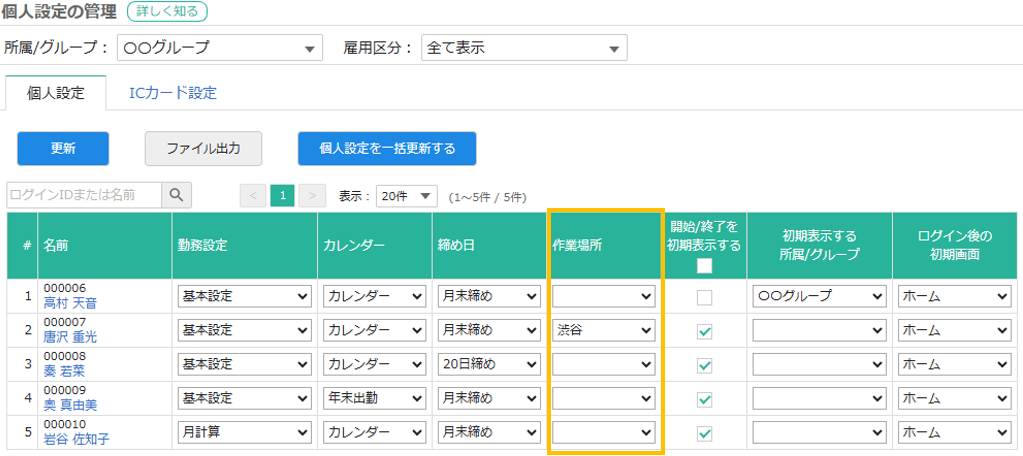Screen dimensions: 1023x456
Task: Open ログイン後の初期画面 dropdown for 岩谷 佐知子
Action: pyautogui.click(x=954, y=432)
